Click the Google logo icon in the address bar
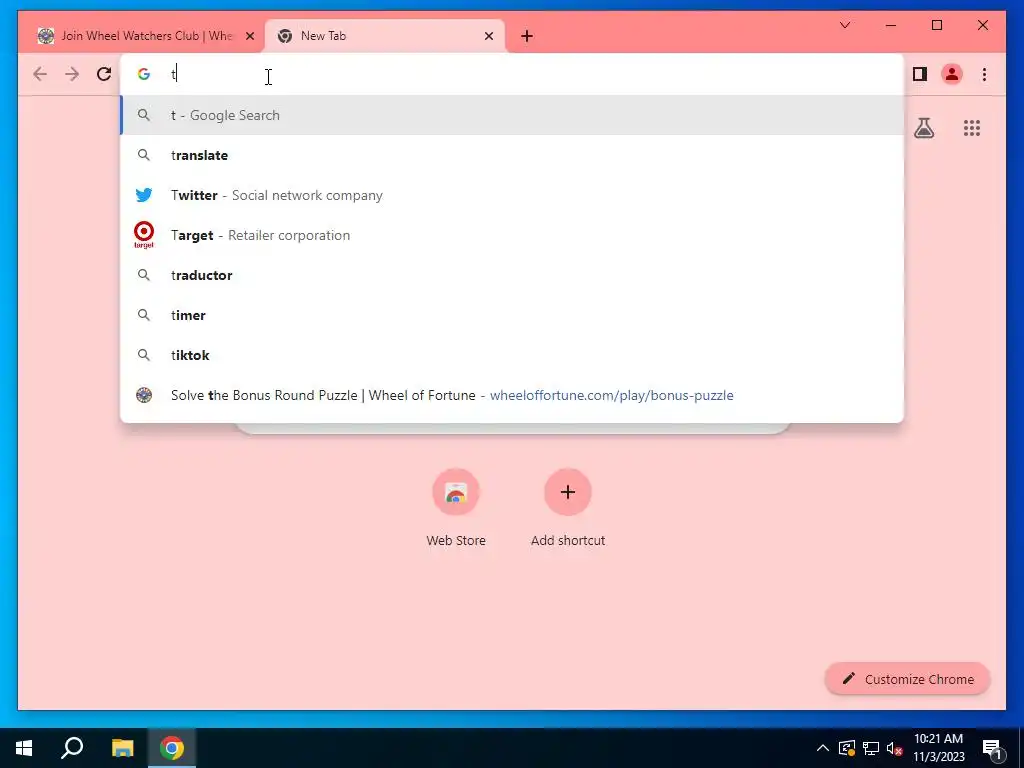This screenshot has width=1024, height=768. pos(144,74)
